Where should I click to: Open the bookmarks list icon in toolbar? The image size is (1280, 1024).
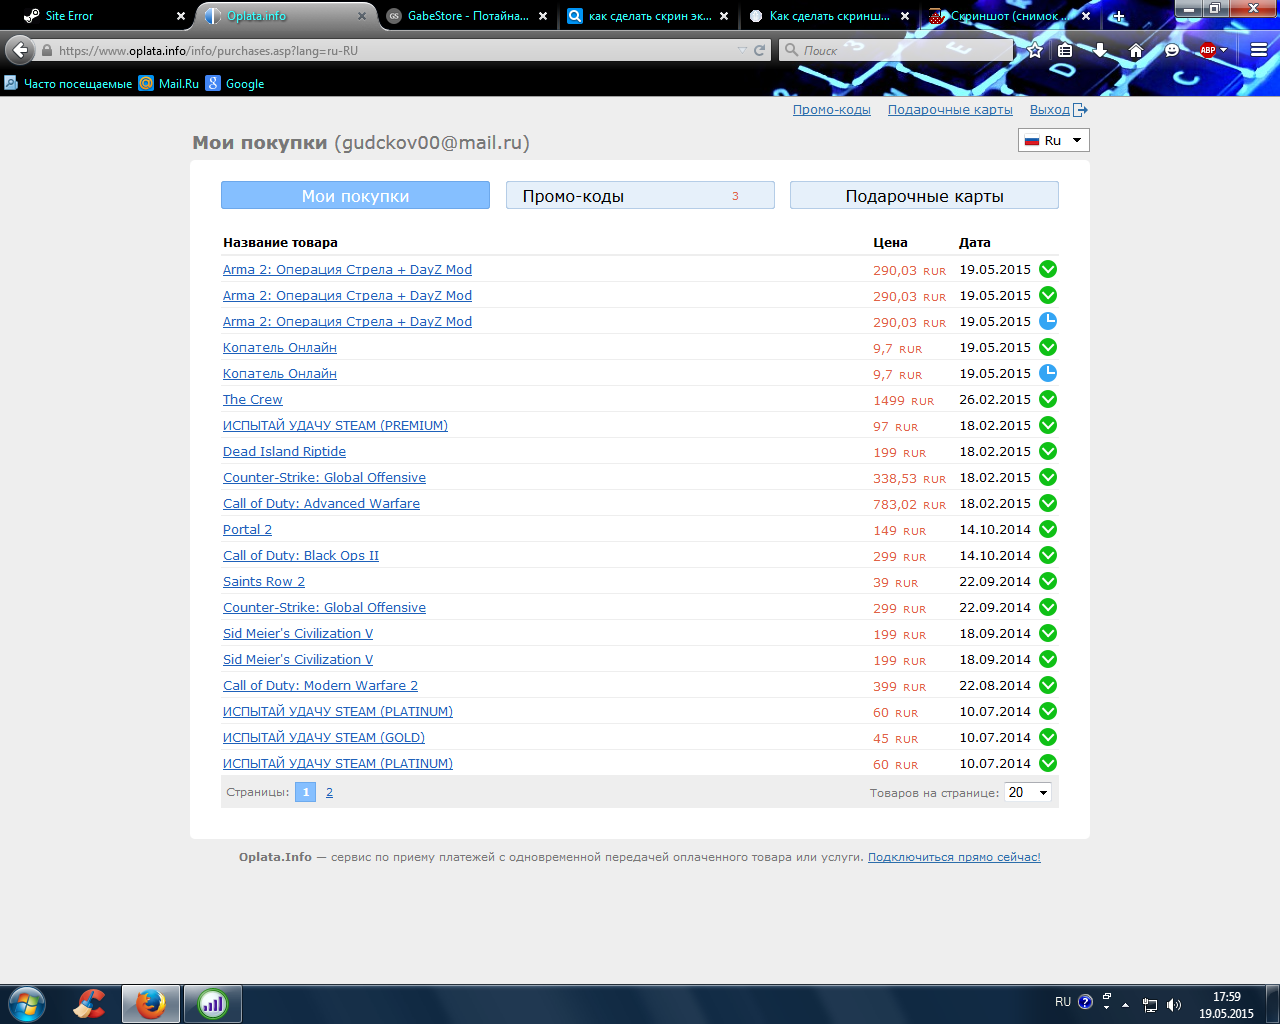point(1065,50)
